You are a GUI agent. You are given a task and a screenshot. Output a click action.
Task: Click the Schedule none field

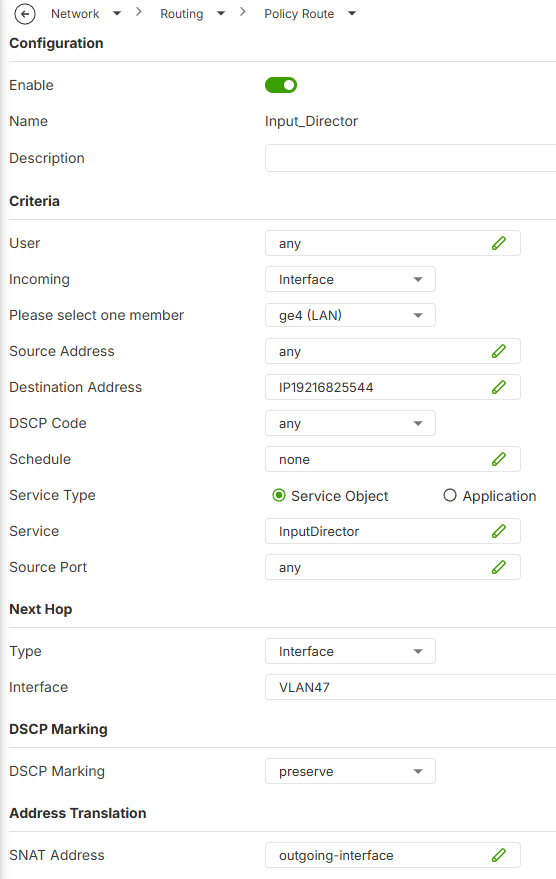click(x=393, y=460)
